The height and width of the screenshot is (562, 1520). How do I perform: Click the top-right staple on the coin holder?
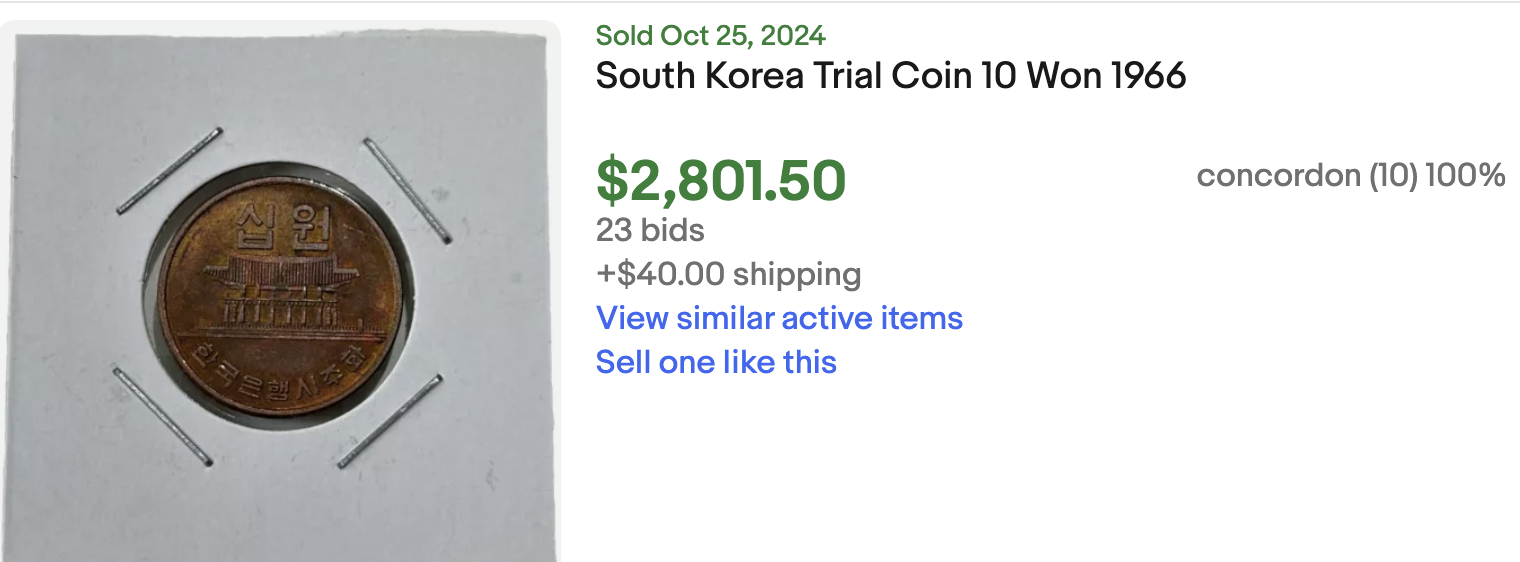click(407, 190)
